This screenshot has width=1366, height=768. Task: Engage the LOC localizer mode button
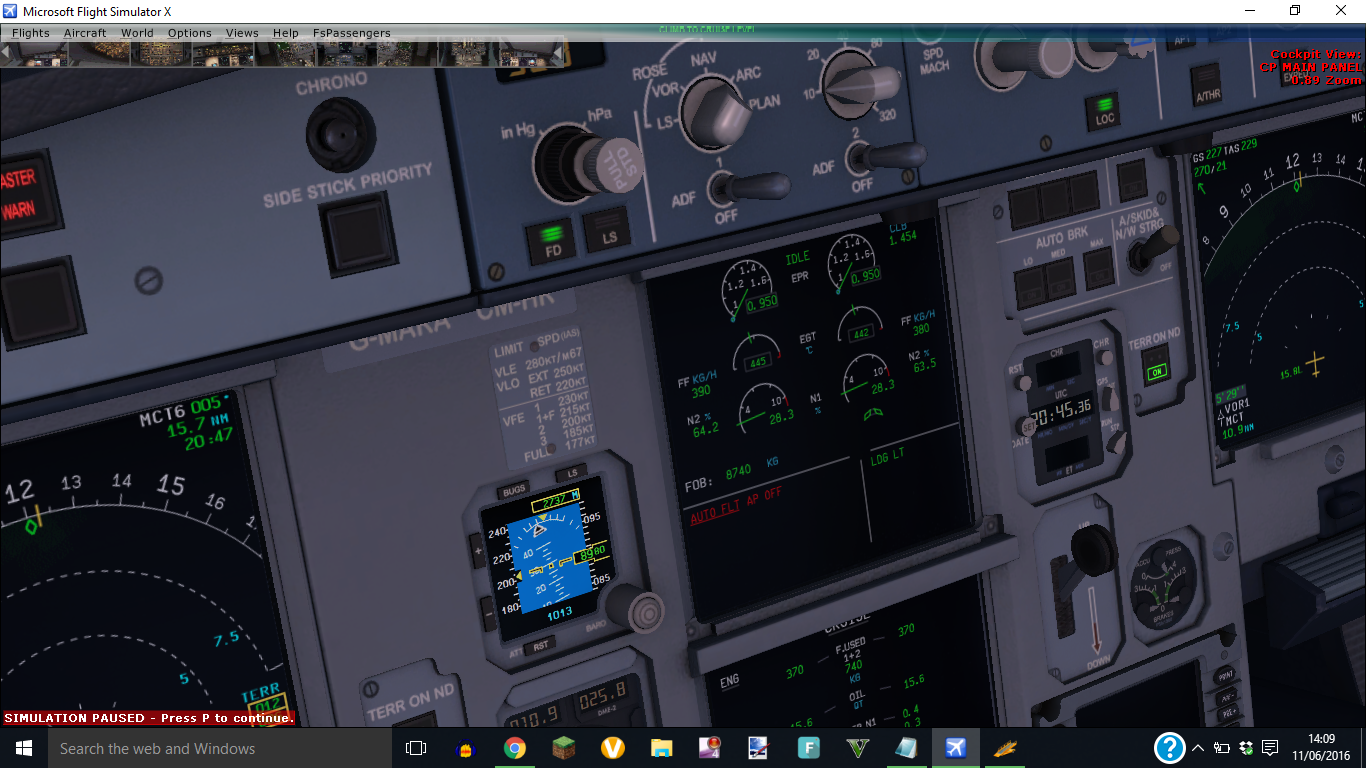click(x=1105, y=113)
